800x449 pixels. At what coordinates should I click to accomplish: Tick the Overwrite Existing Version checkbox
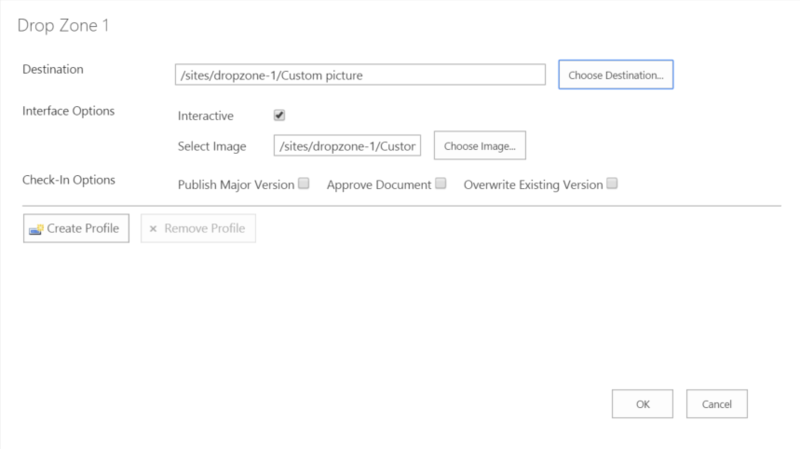613,183
